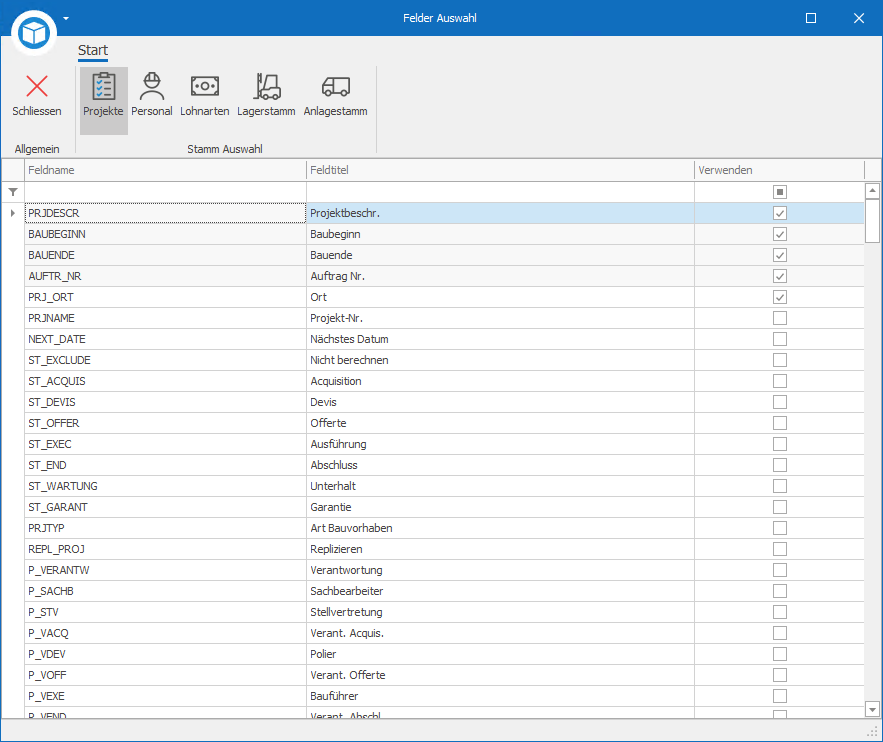Check Verwenden for Verantwortung
Screen dimensions: 883x742
(780, 570)
